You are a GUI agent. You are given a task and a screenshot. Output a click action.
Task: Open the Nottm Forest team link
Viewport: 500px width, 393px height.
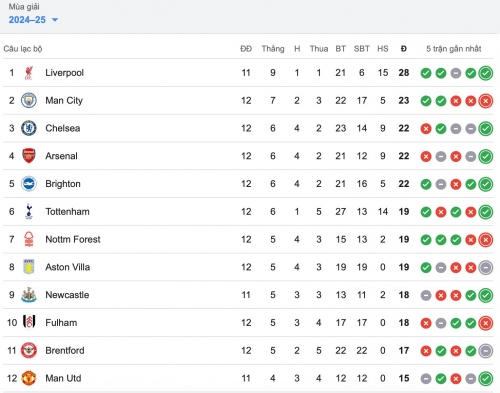(73, 239)
